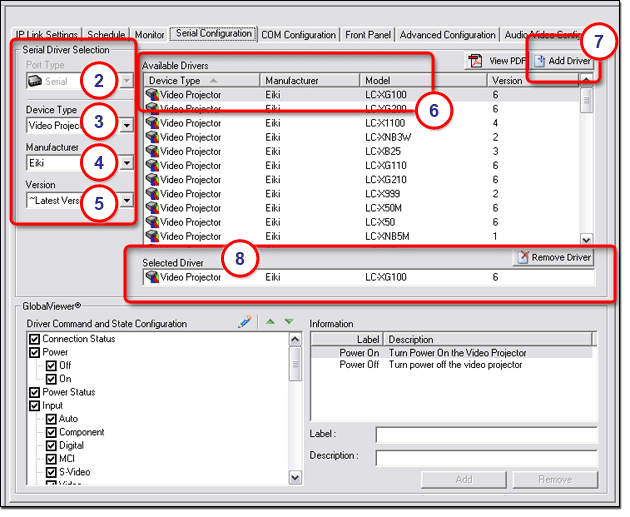Click the pencil edit icon in GlobalViewer
The image size is (630, 517).
coord(245,322)
